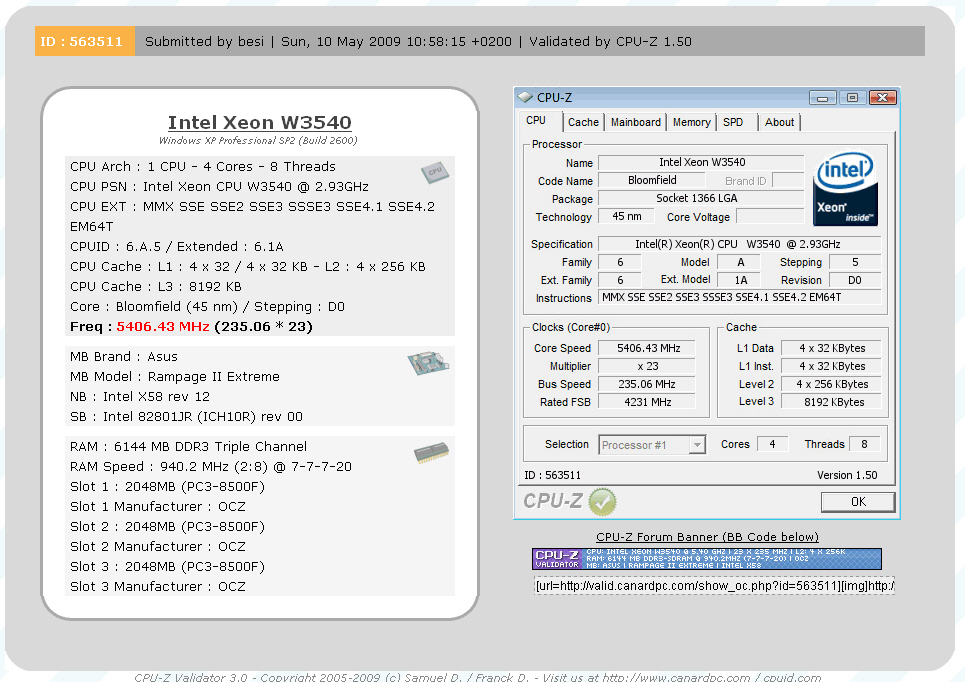Click the Intel Xeon W3540 heading link
This screenshot has height=682, width=965.
click(259, 123)
